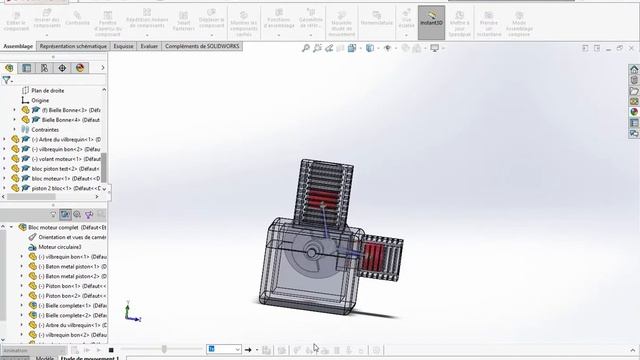Screen dimensions: 640x360
Task: Click the play animation button
Action: [x=98, y=350]
